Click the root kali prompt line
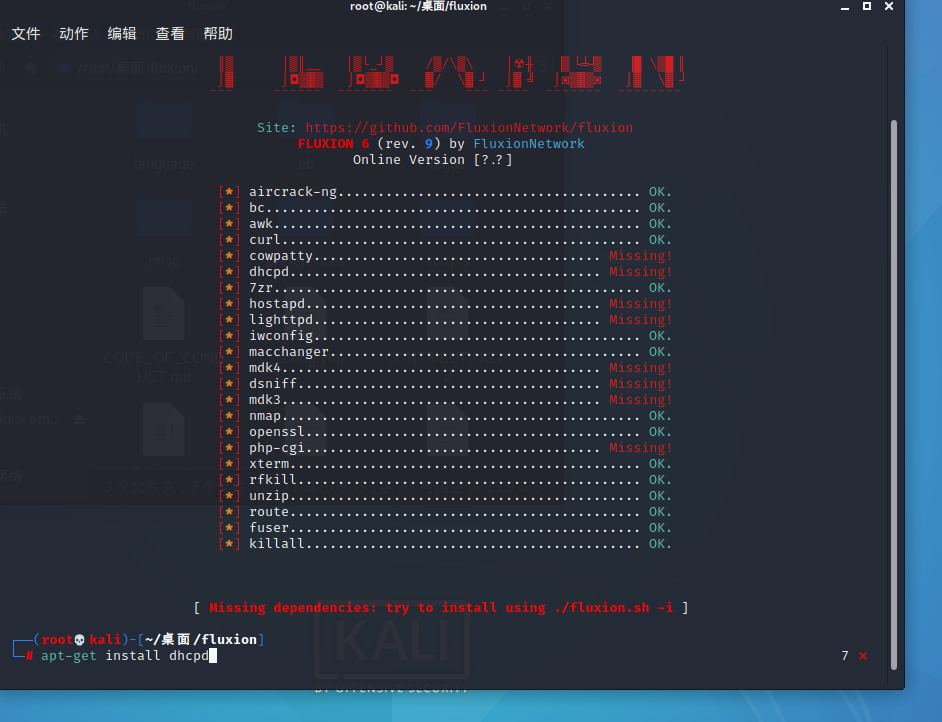The width and height of the screenshot is (942, 722). (138, 639)
